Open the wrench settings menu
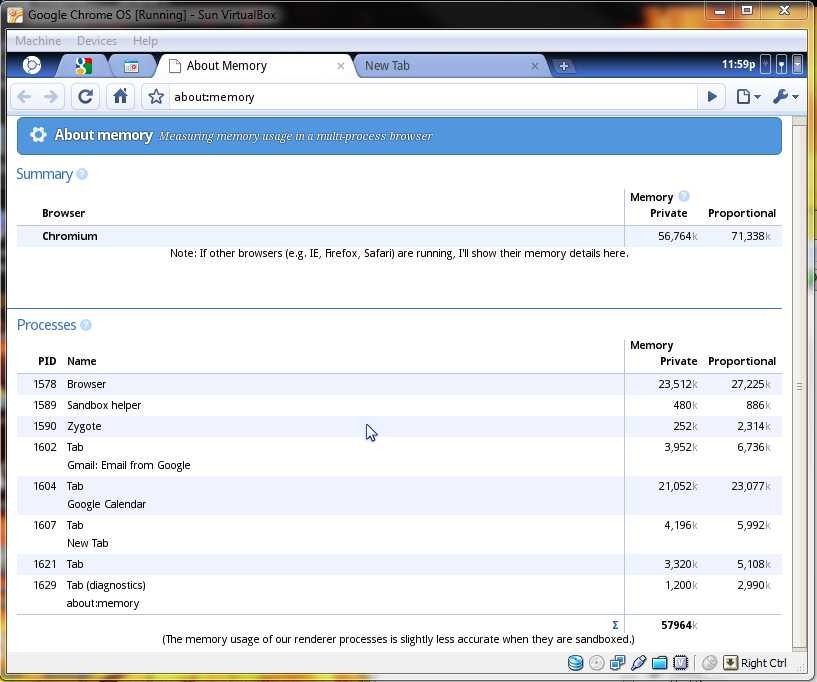The image size is (817, 682). 785,97
